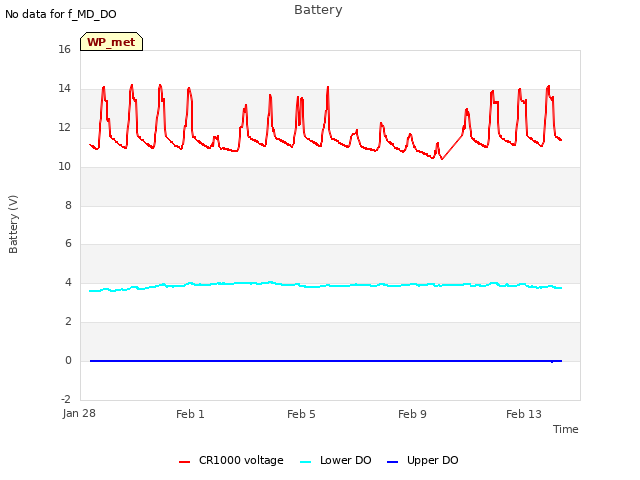Click the Feb 1 x-axis tick label

(190, 414)
